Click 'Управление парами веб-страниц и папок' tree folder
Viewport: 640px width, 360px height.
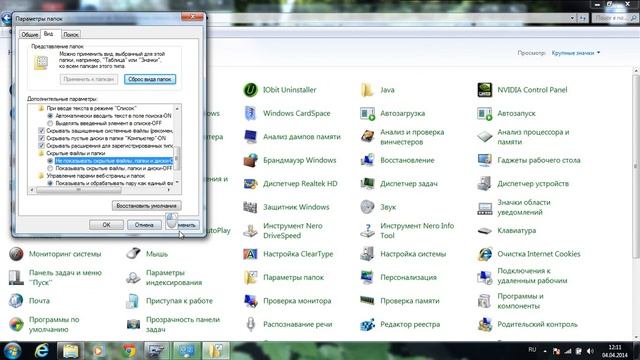click(x=92, y=176)
